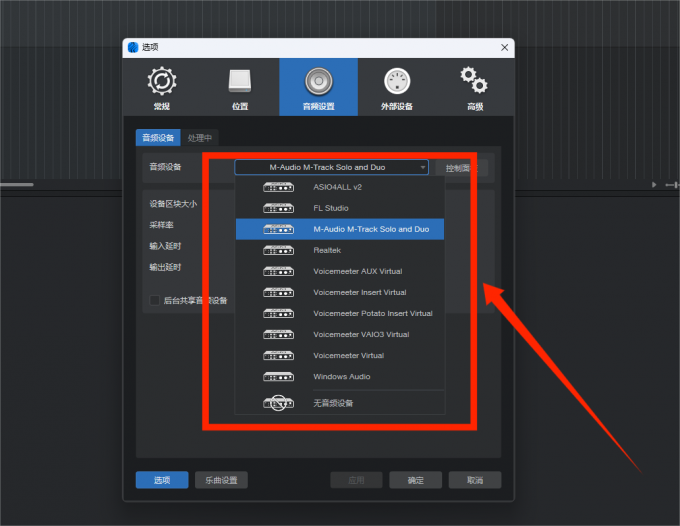Open the 控制面板 control panel button
Image resolution: width=680 pixels, height=526 pixels.
point(461,168)
